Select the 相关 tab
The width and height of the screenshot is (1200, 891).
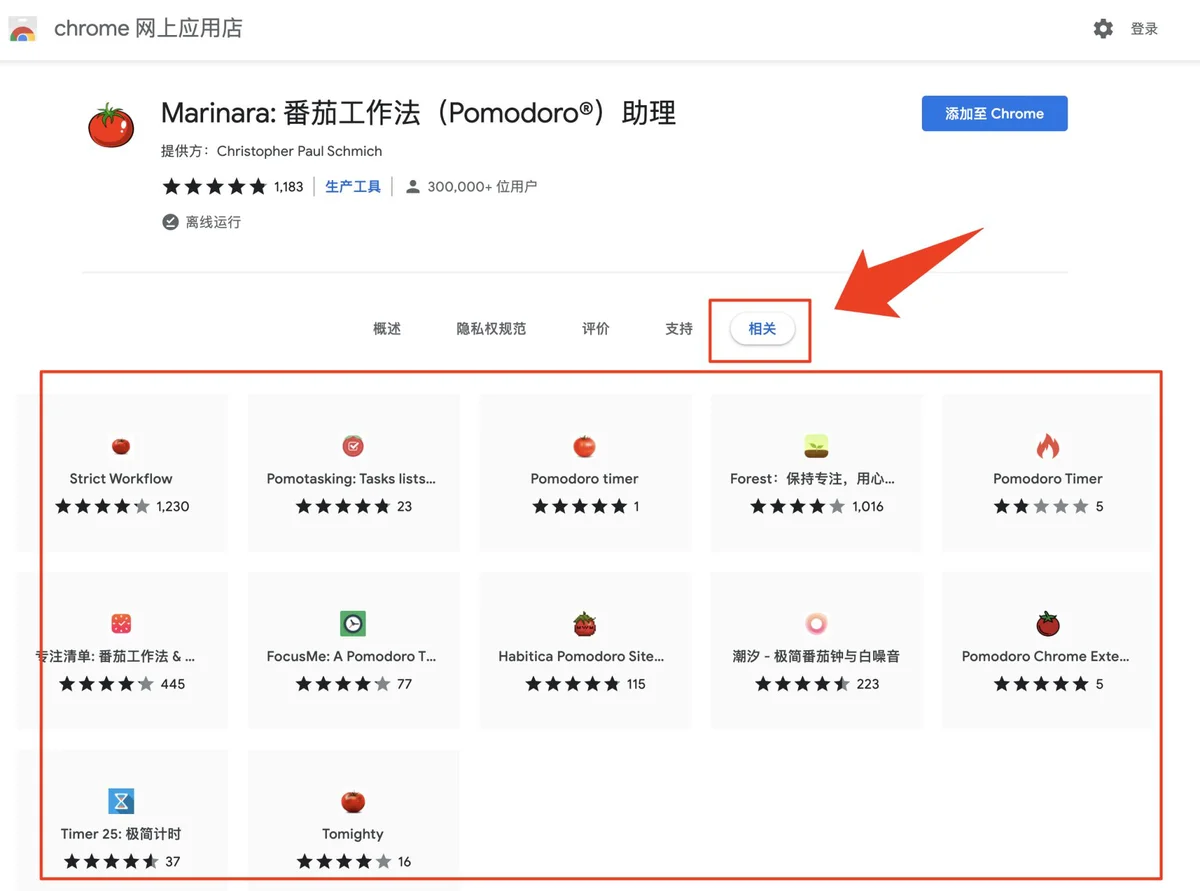762,329
